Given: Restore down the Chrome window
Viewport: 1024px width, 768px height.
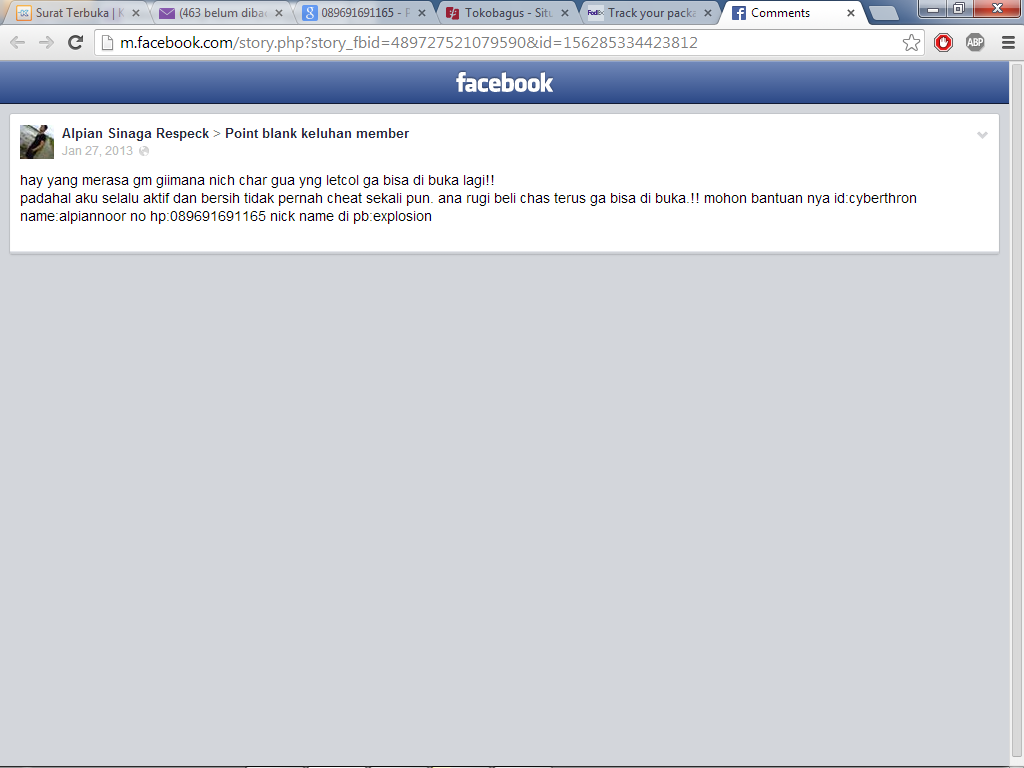Looking at the screenshot, I should (959, 8).
